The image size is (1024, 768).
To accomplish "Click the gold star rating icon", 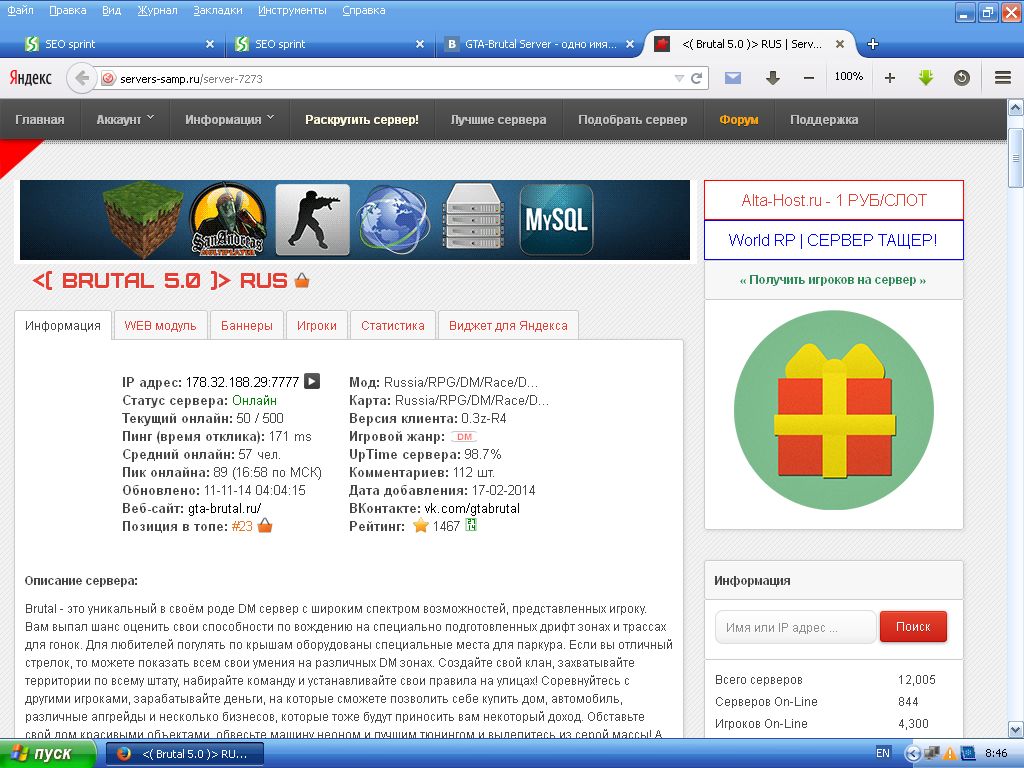I will (x=421, y=526).
